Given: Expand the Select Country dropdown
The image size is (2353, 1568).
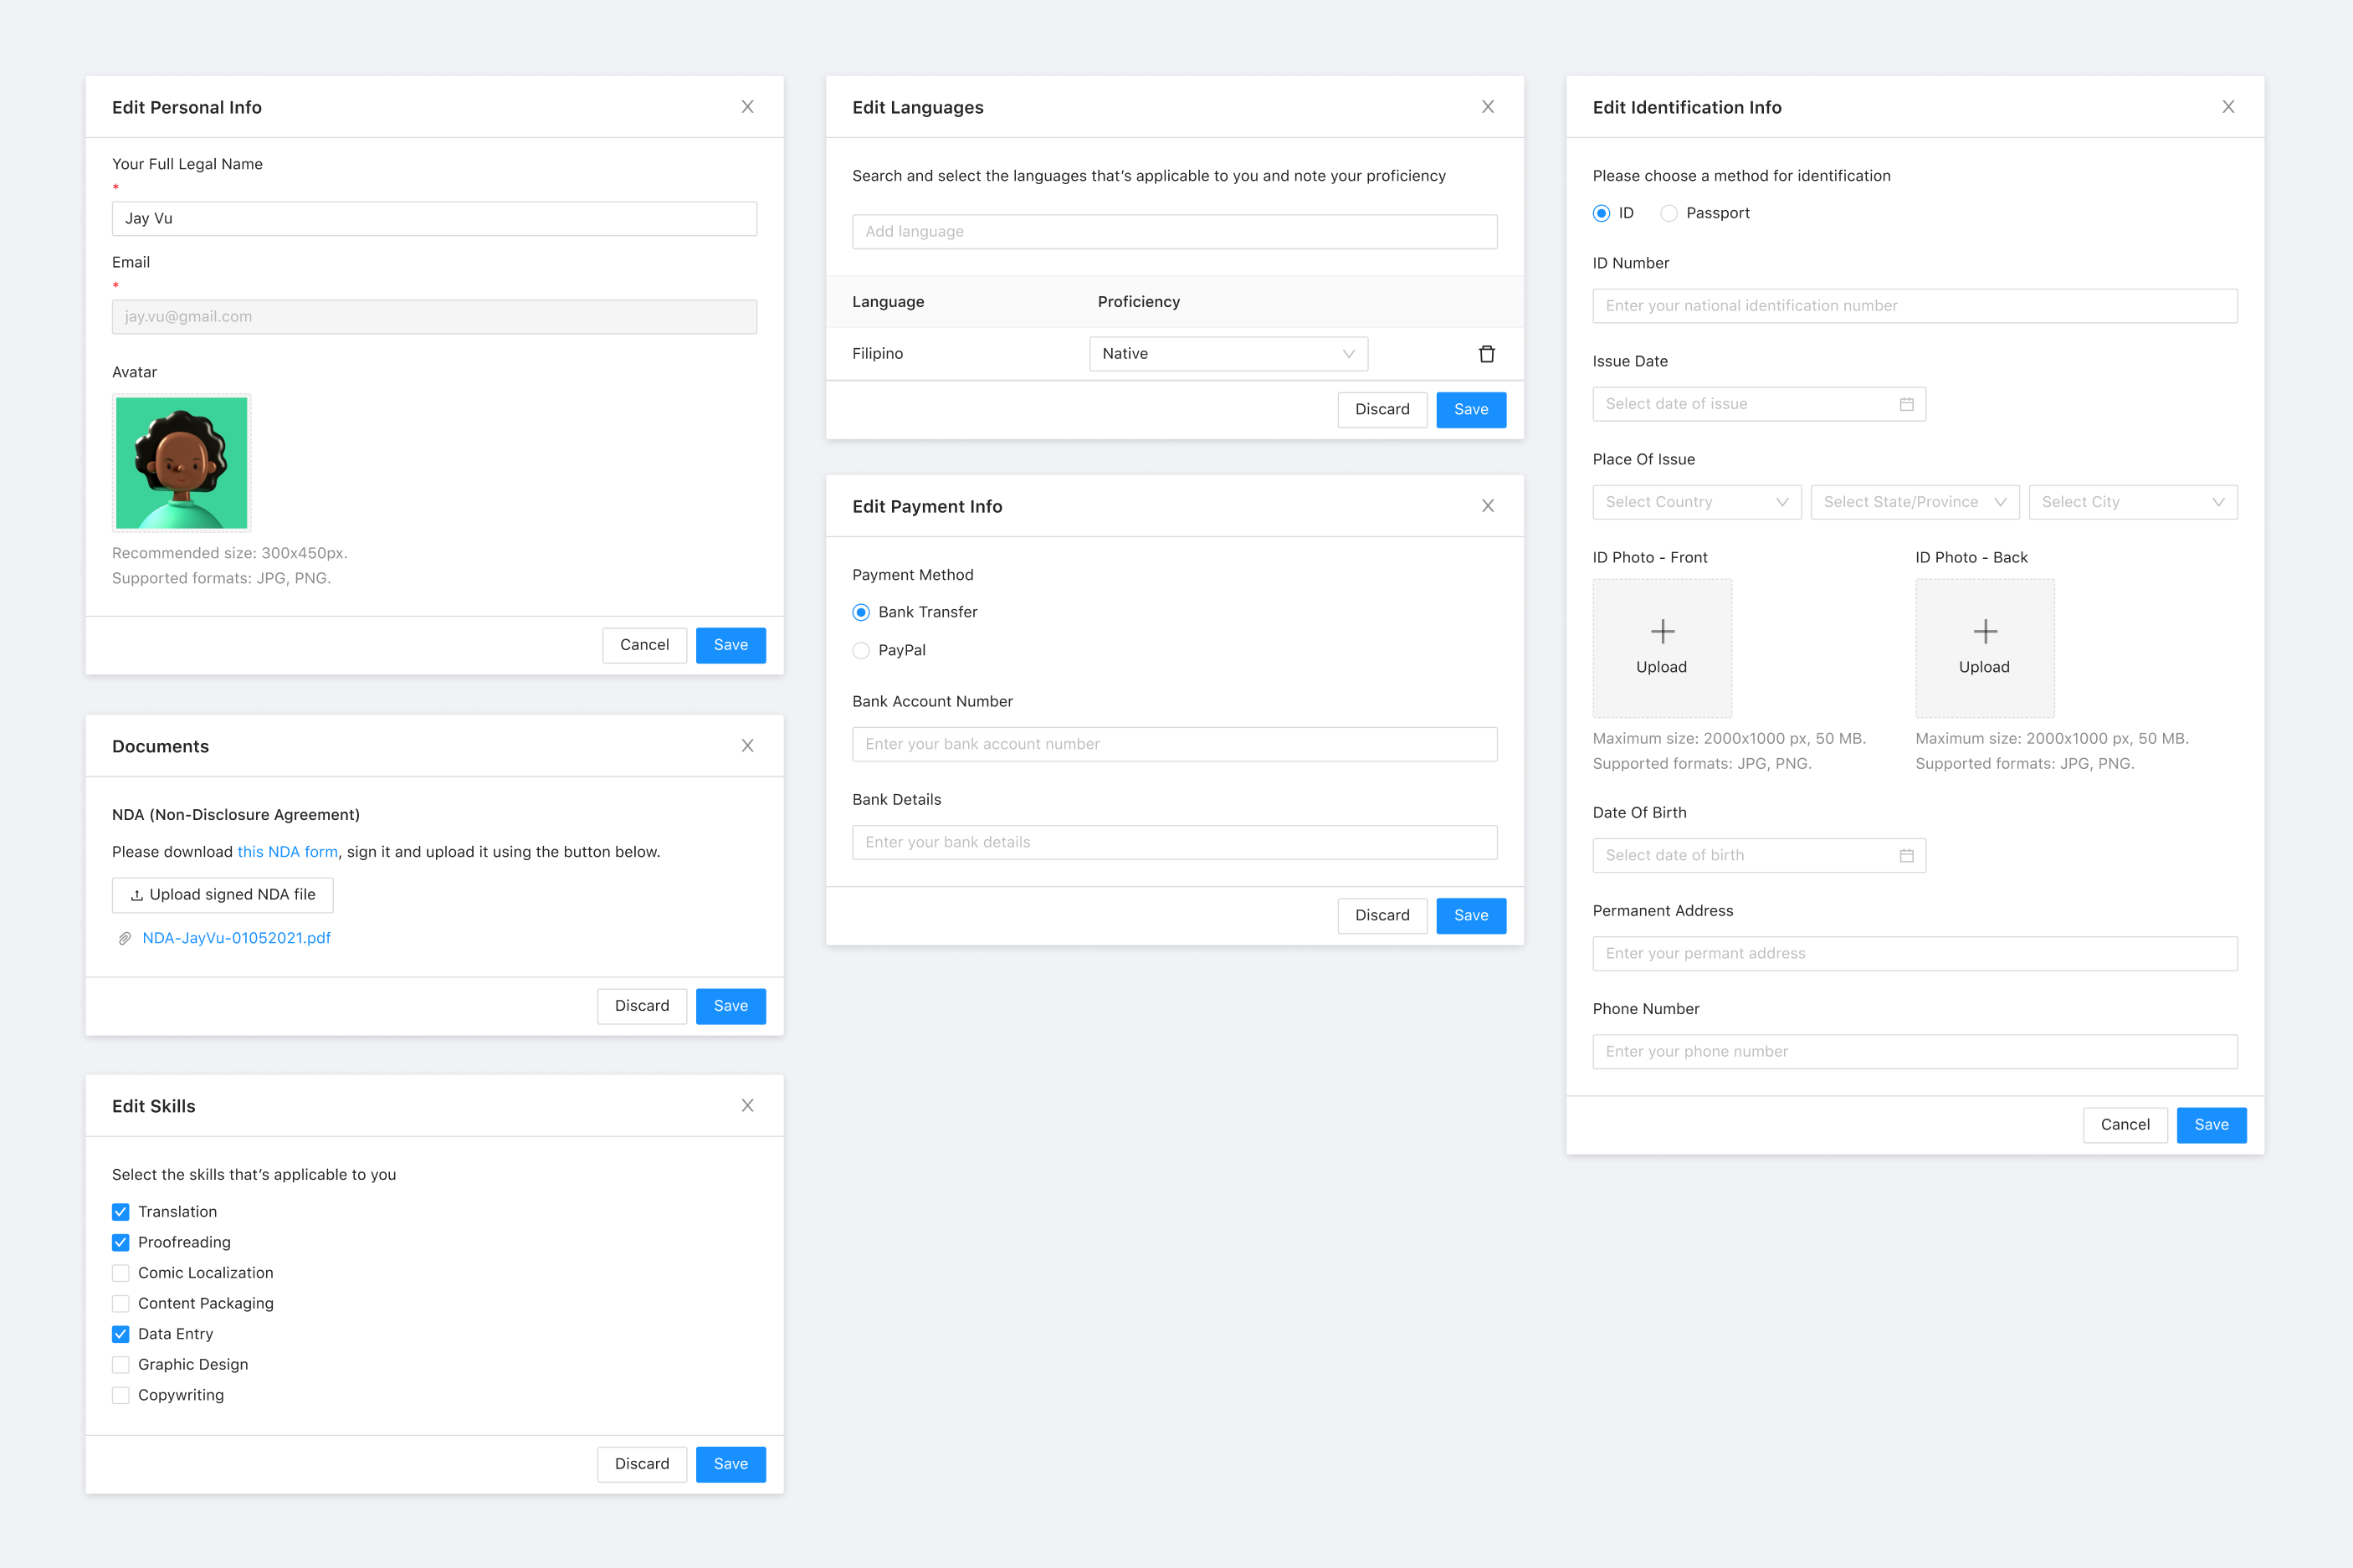Looking at the screenshot, I should (1696, 502).
